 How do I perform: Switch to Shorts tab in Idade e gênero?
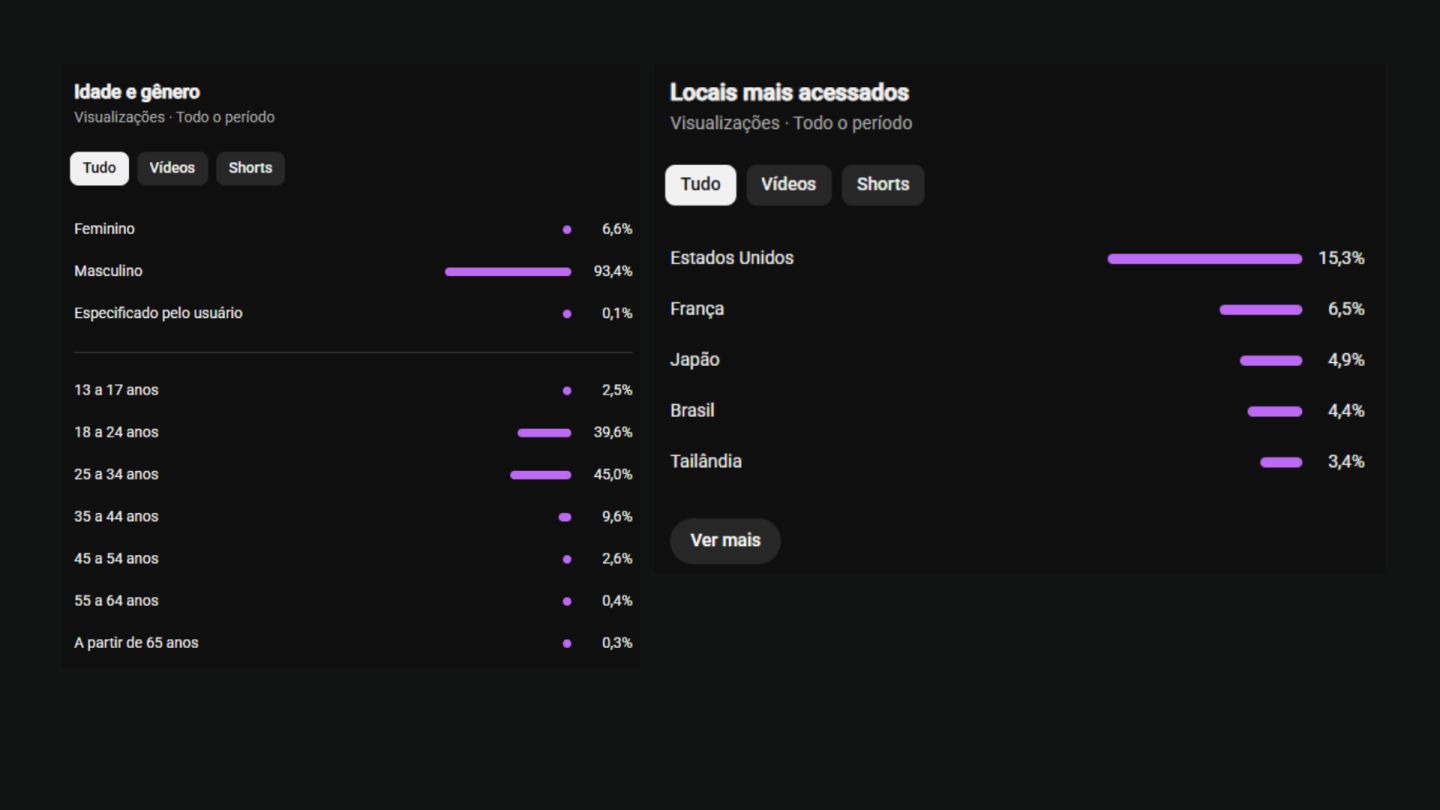pyautogui.click(x=250, y=168)
